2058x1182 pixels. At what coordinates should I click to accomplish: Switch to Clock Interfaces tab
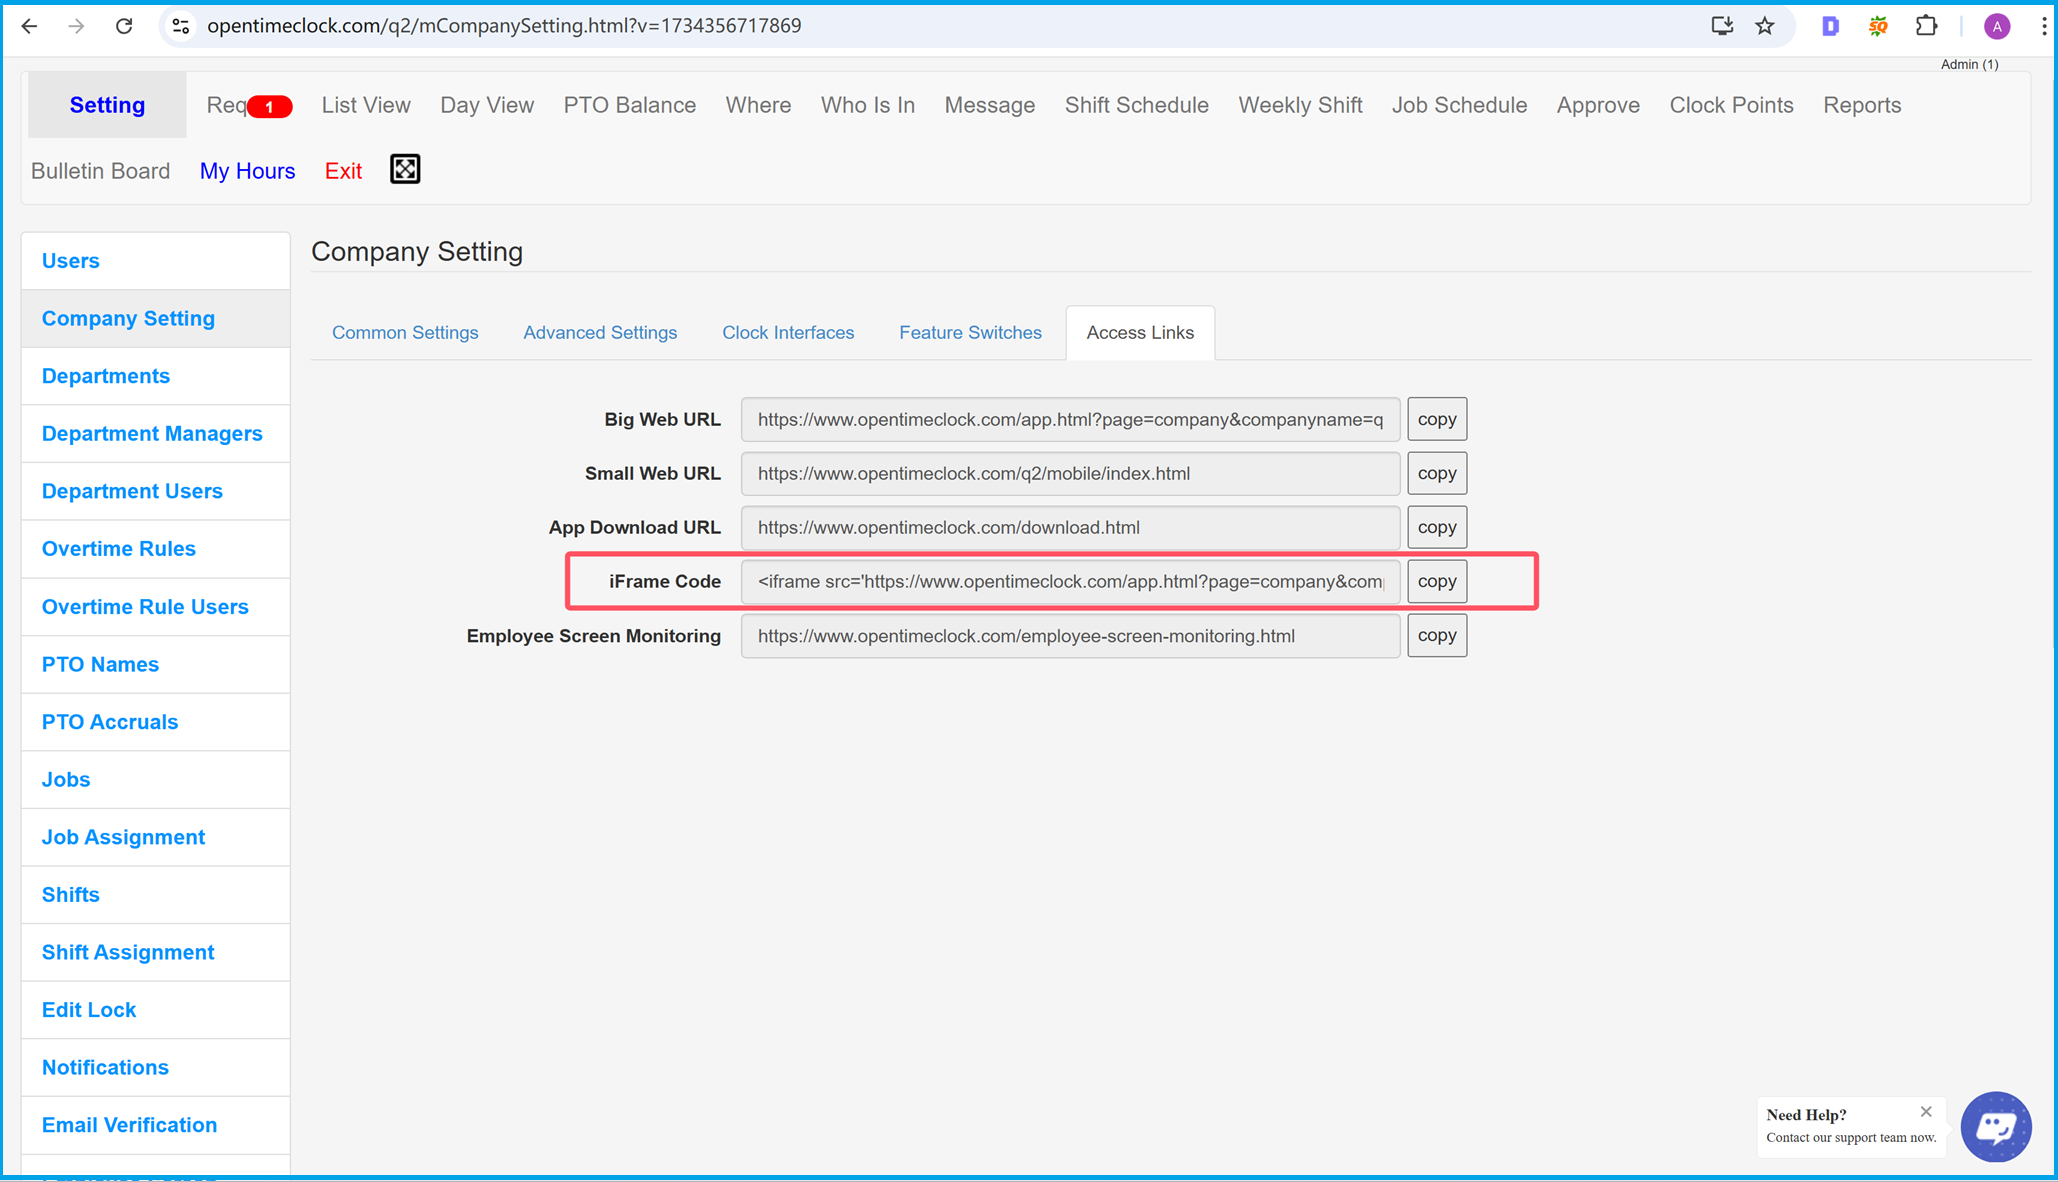click(x=788, y=333)
